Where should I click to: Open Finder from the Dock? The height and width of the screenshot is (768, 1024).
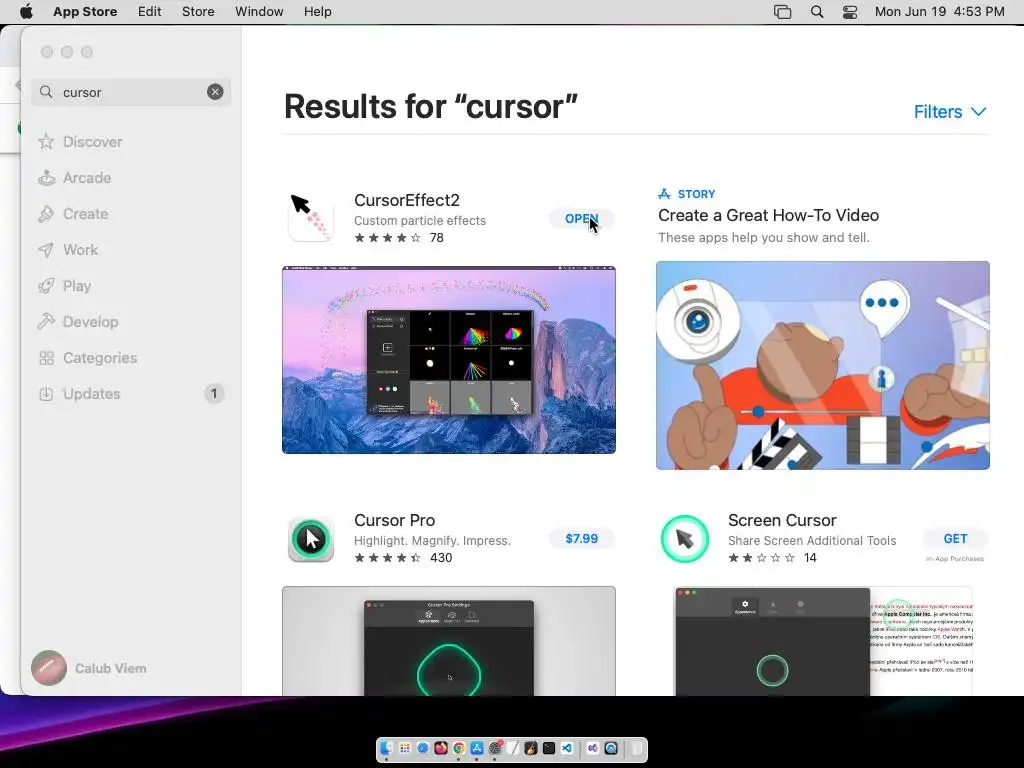[x=387, y=748]
